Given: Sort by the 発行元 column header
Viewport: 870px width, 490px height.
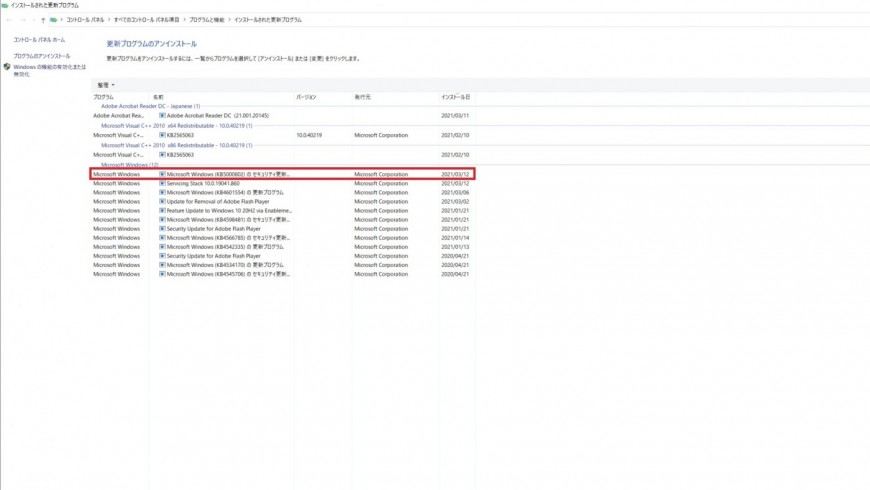Looking at the screenshot, I should (x=362, y=97).
